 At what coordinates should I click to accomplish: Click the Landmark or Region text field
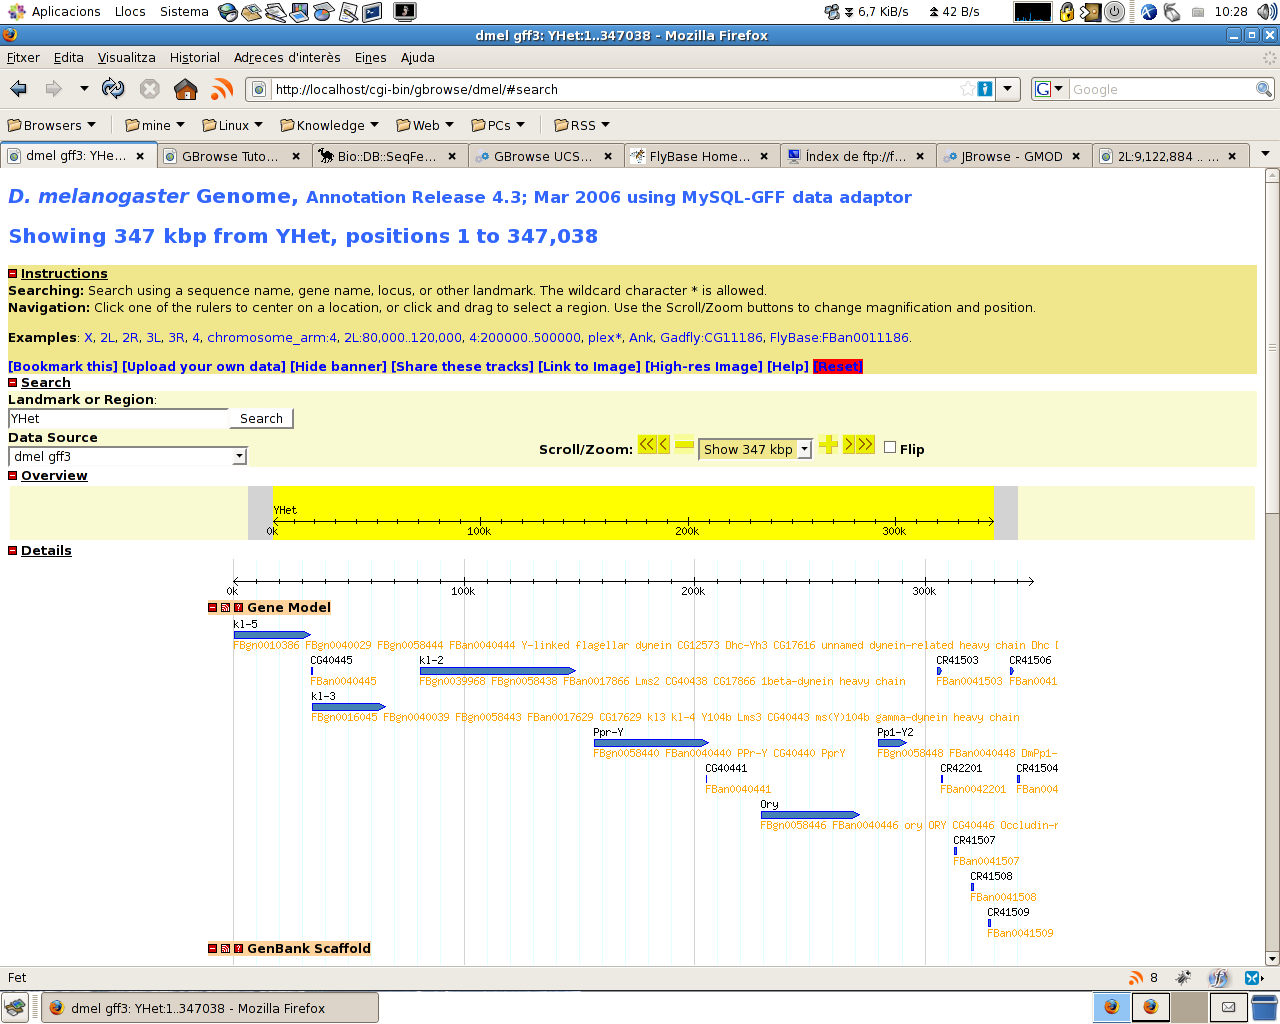point(118,419)
